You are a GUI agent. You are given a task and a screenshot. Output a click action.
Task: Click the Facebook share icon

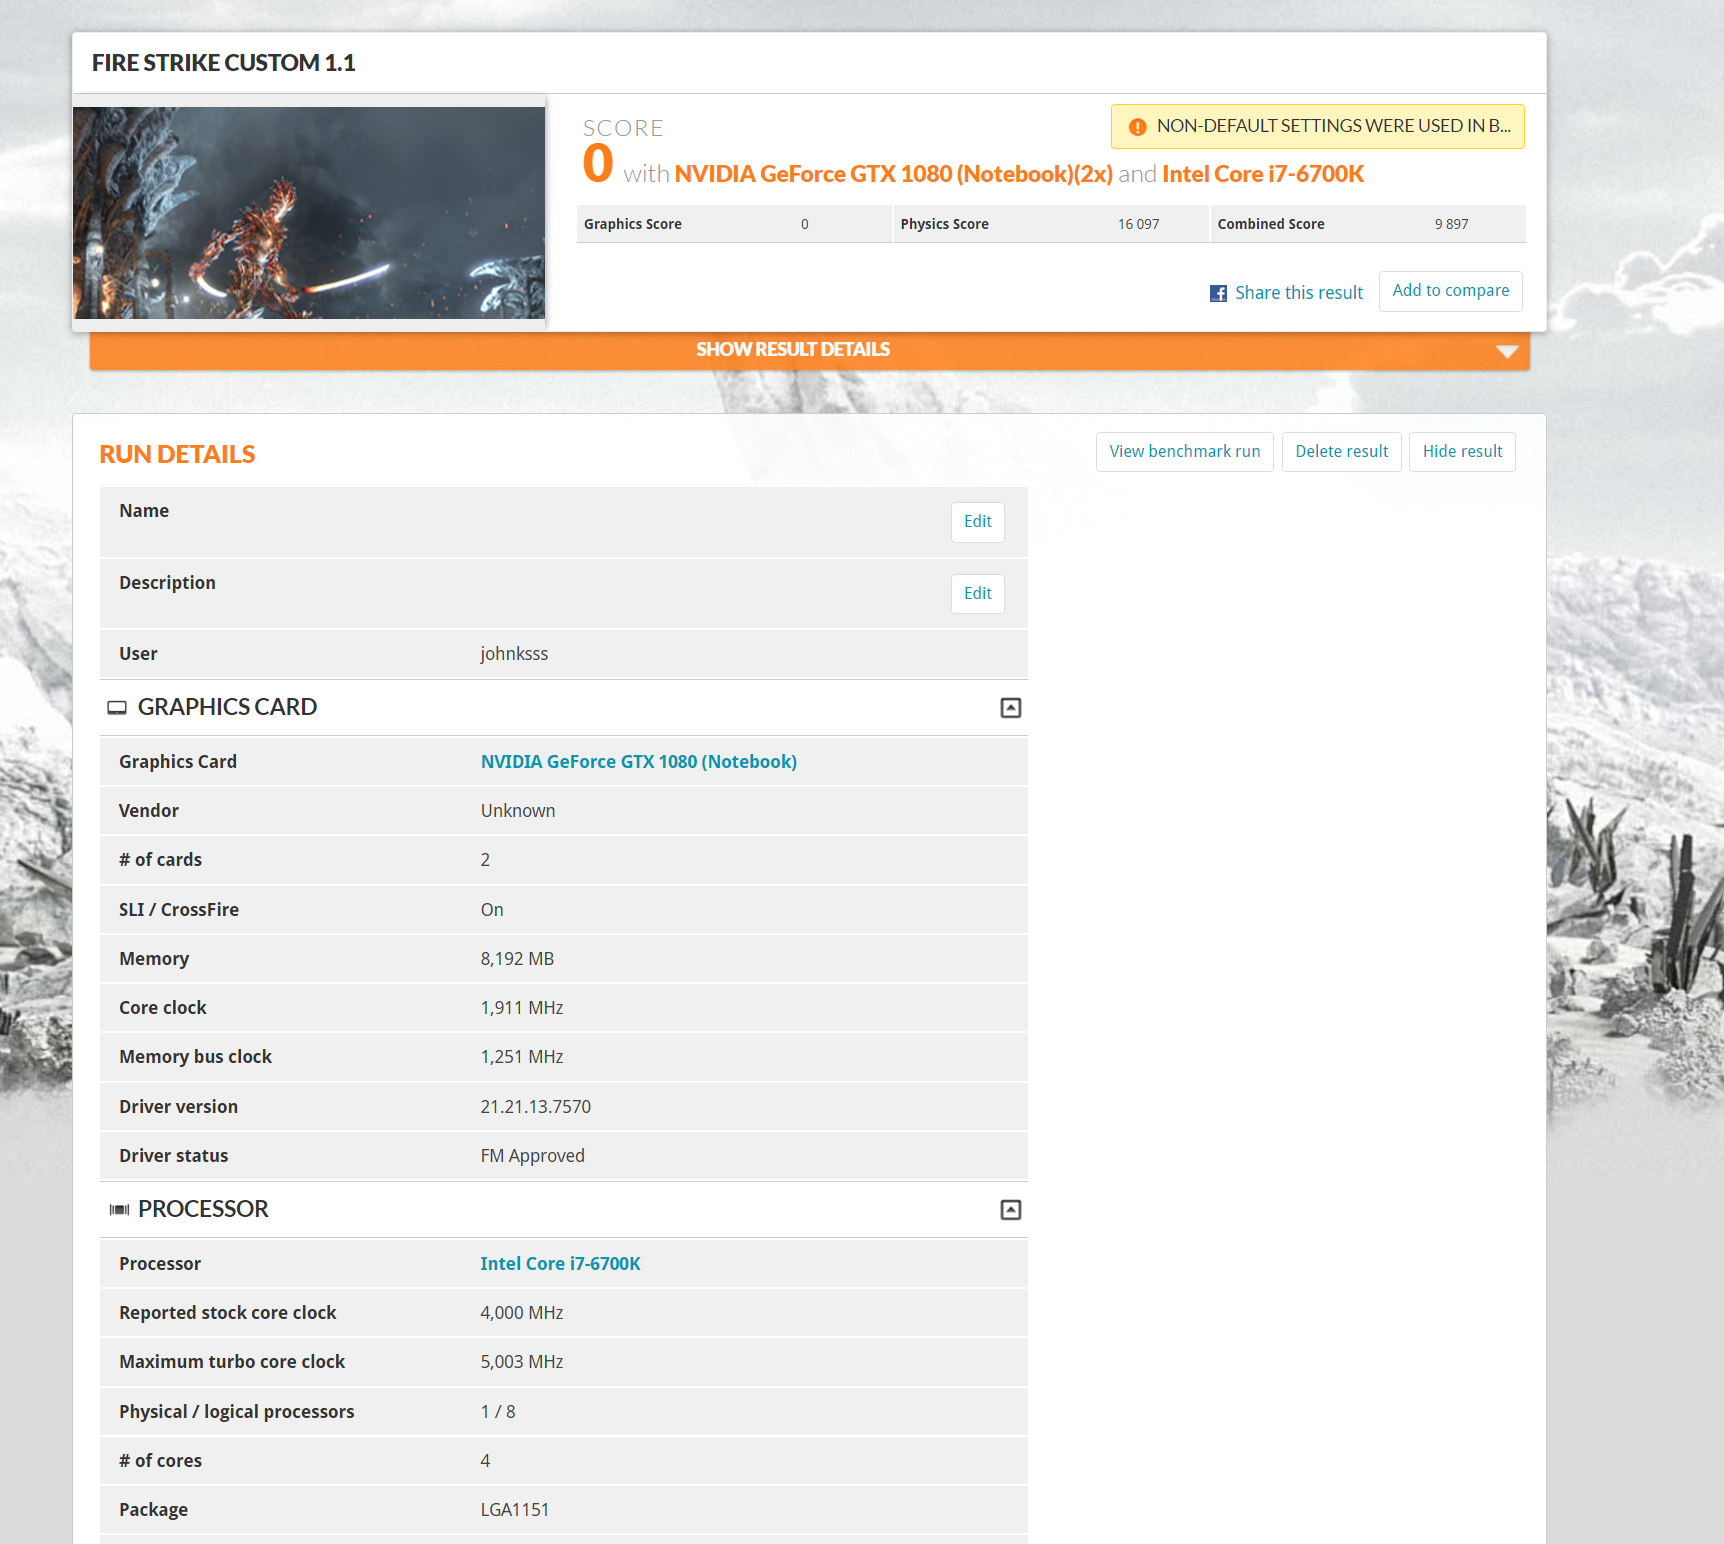click(1218, 293)
